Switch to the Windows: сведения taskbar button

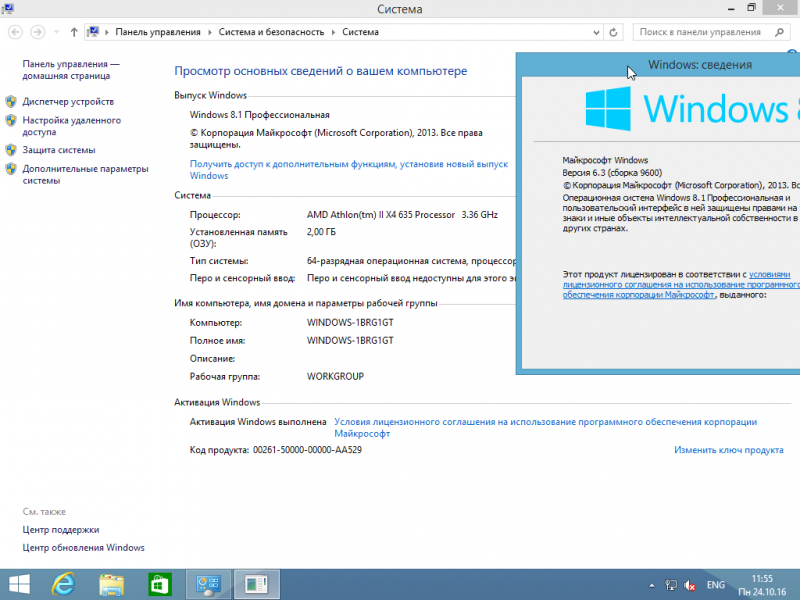point(257,584)
